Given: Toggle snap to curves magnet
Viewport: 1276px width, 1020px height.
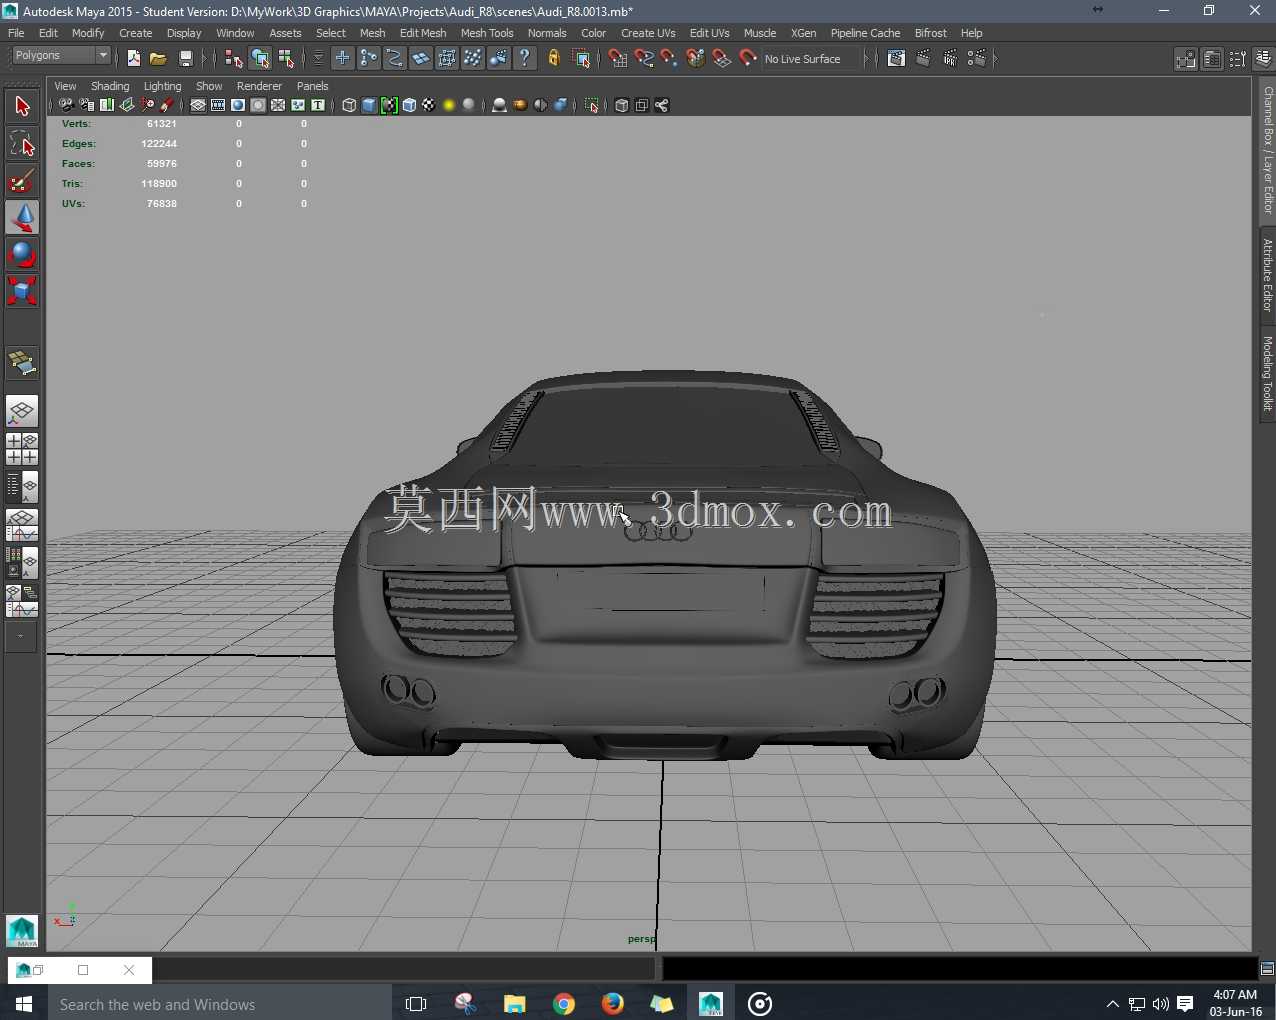Looking at the screenshot, I should 644,59.
